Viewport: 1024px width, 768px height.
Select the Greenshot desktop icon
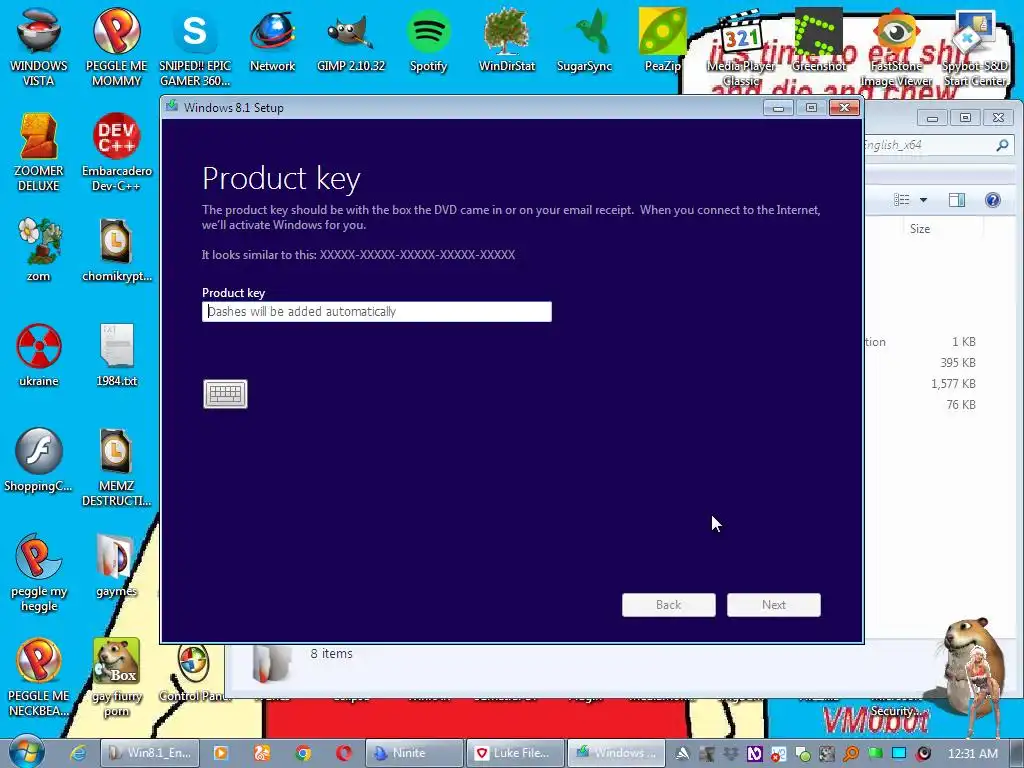pos(819,40)
